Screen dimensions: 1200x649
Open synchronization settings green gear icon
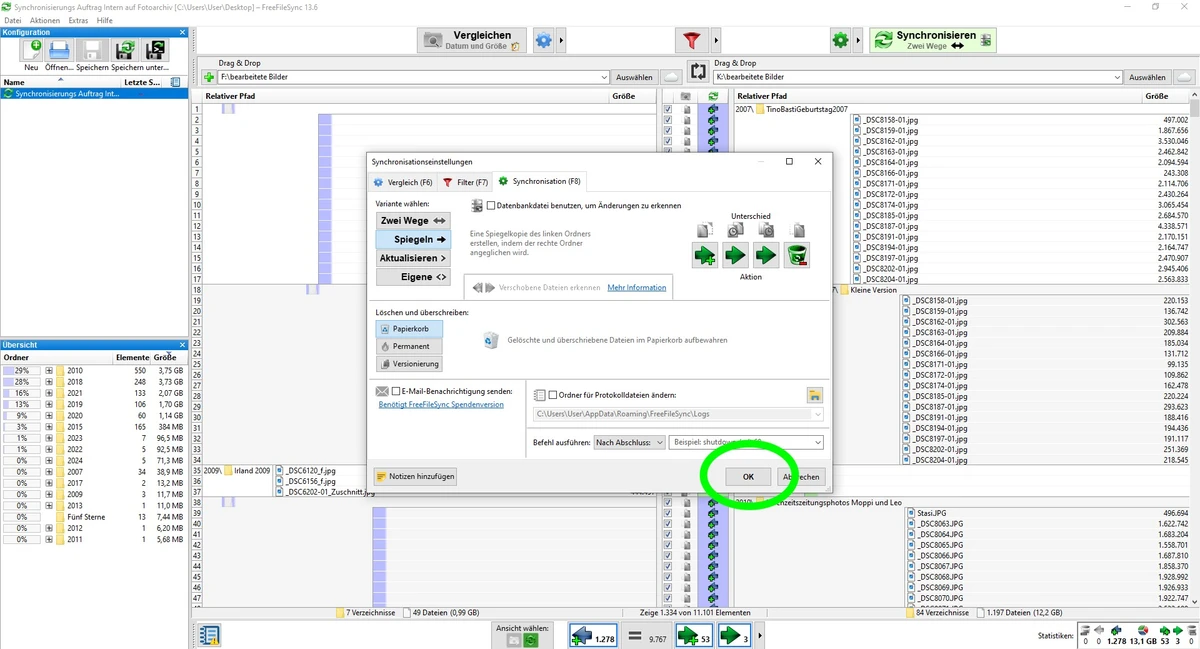coord(841,40)
